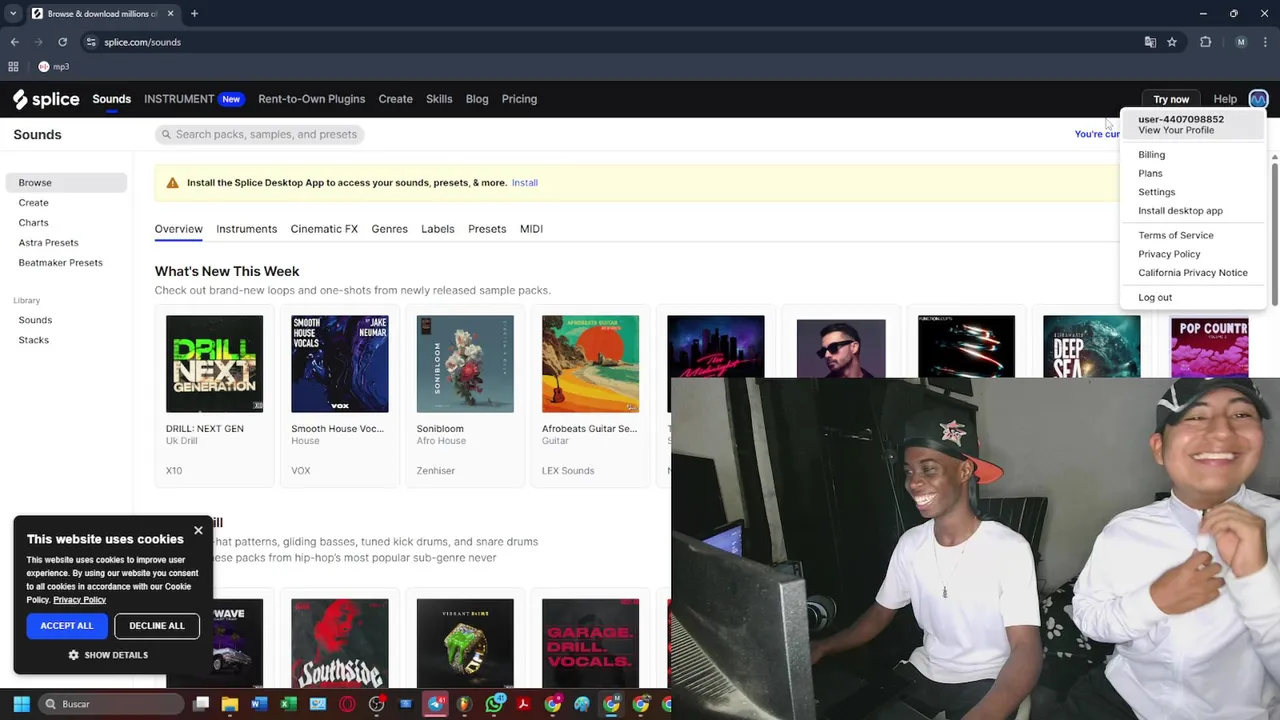Image resolution: width=1280 pixels, height=720 pixels.
Task: Open Rent-to-Own Plugins in top navigation
Action: (311, 99)
